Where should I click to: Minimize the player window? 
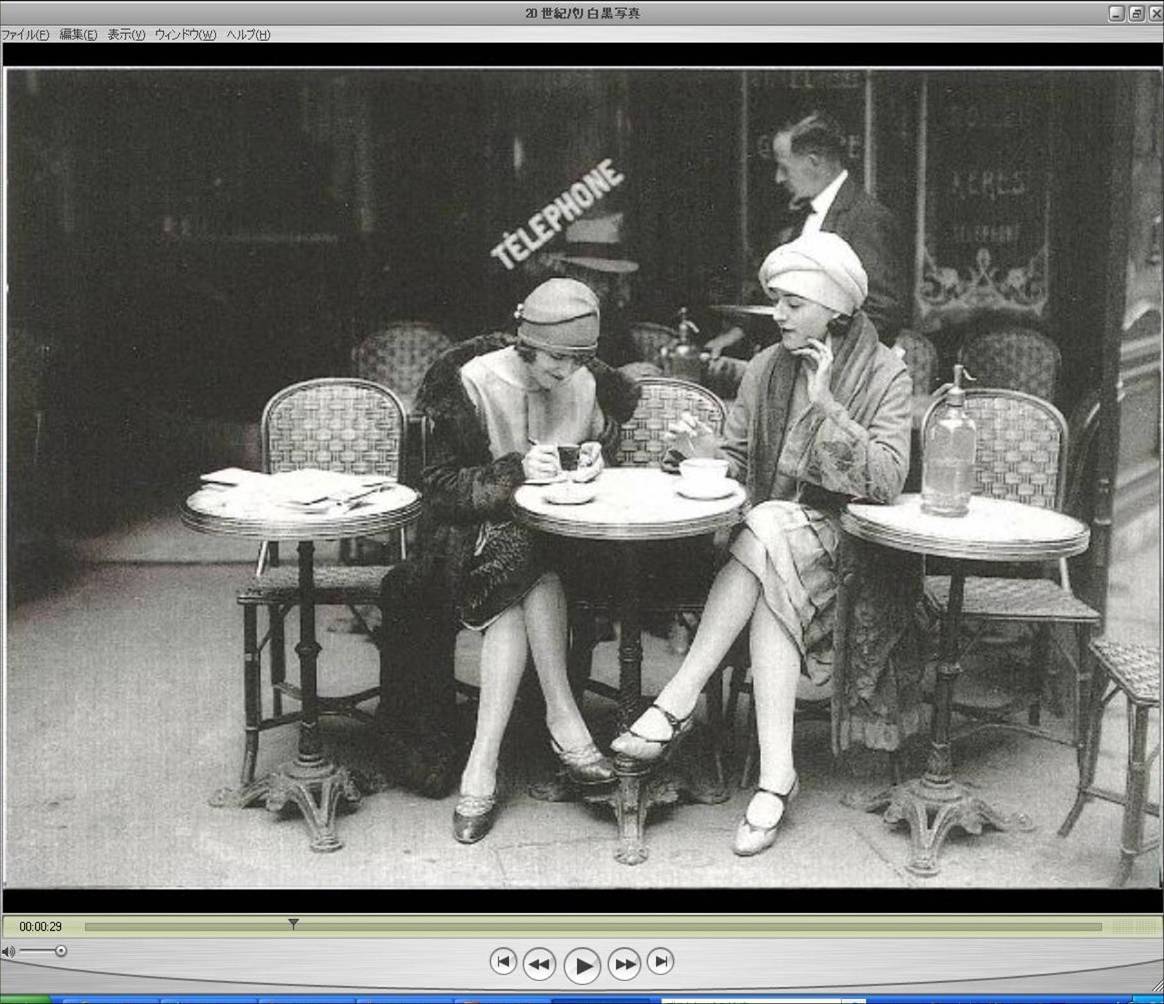coord(1116,13)
